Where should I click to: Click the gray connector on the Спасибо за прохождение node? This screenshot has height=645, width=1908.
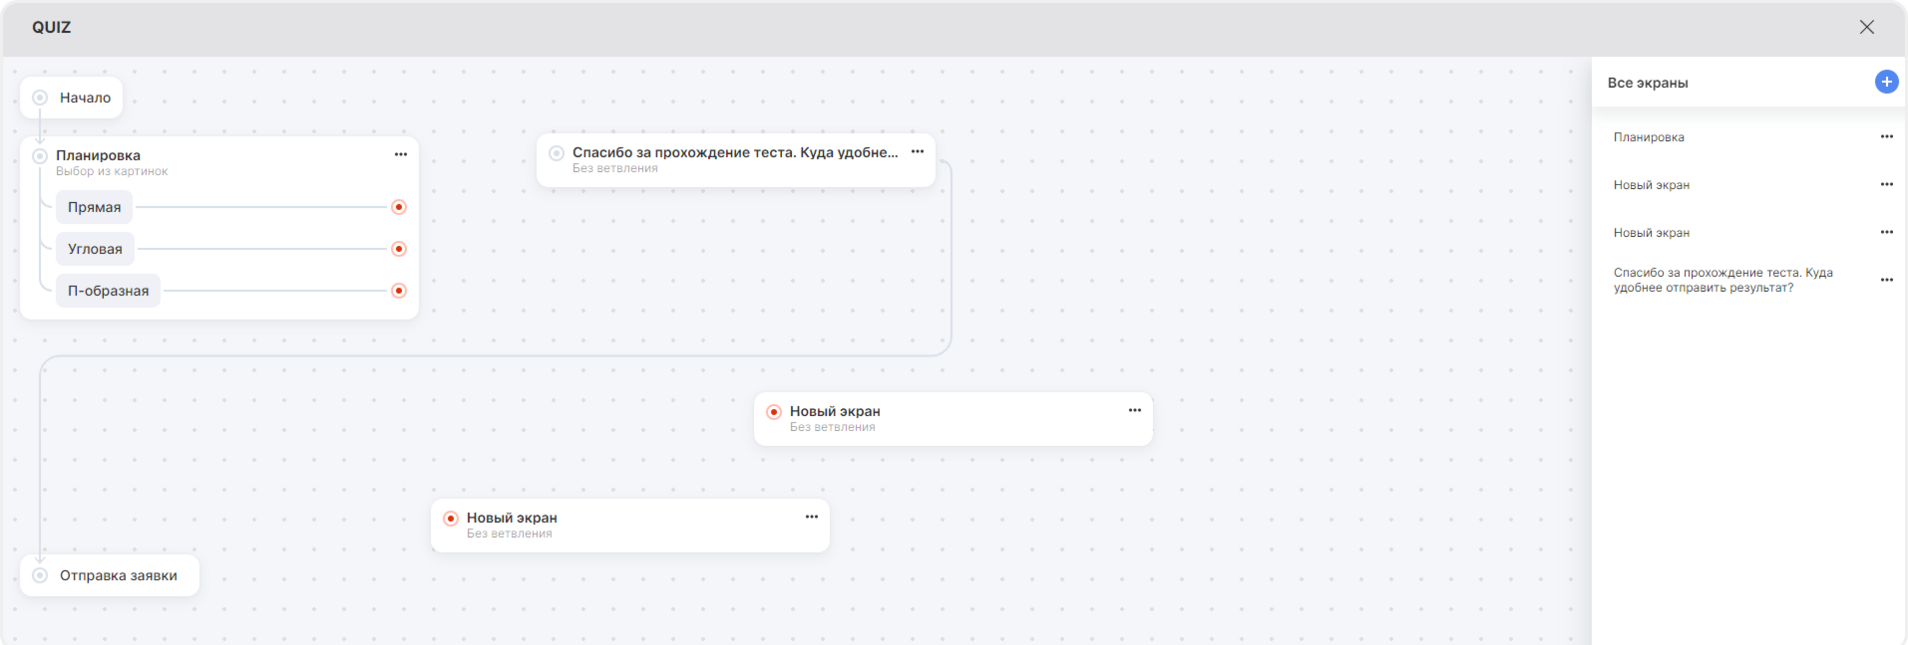pyautogui.click(x=556, y=153)
